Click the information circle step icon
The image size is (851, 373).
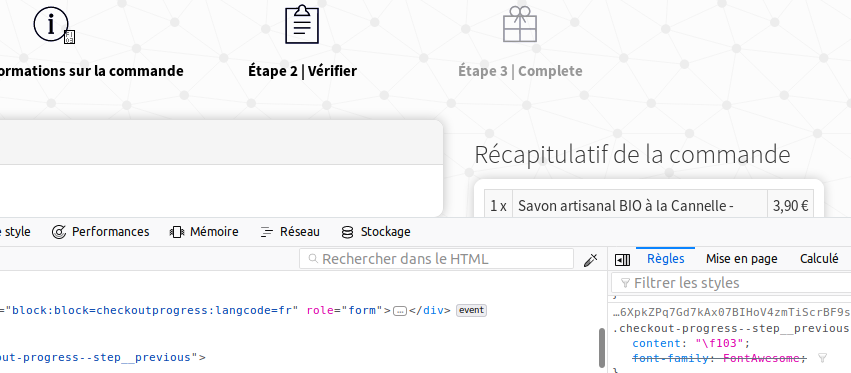pos(51,24)
